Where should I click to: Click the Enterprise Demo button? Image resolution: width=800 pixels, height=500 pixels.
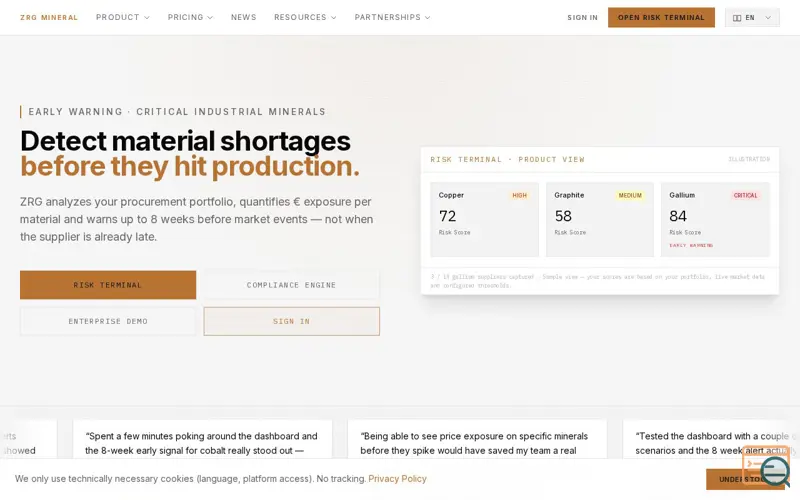tap(108, 321)
